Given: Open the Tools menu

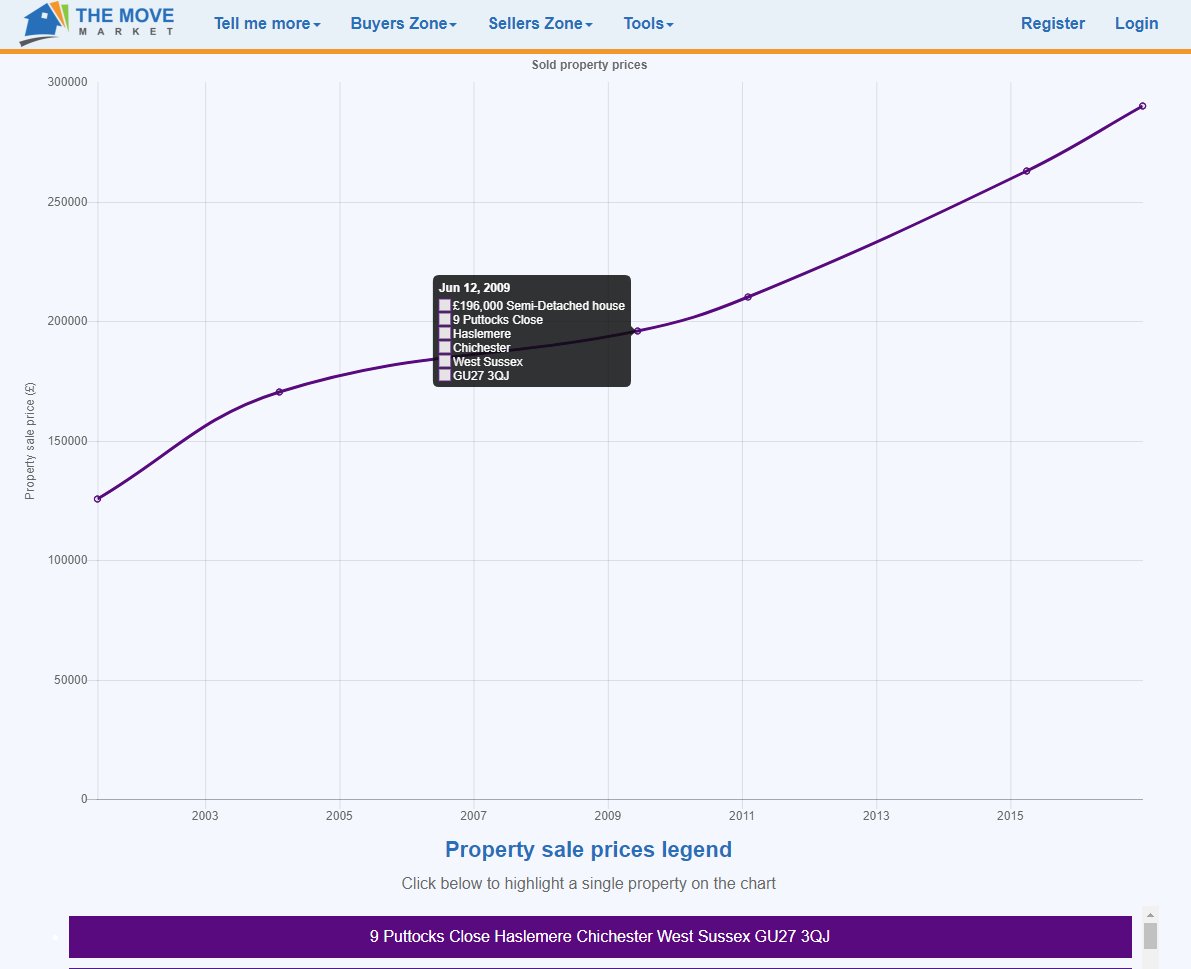Looking at the screenshot, I should pos(647,23).
